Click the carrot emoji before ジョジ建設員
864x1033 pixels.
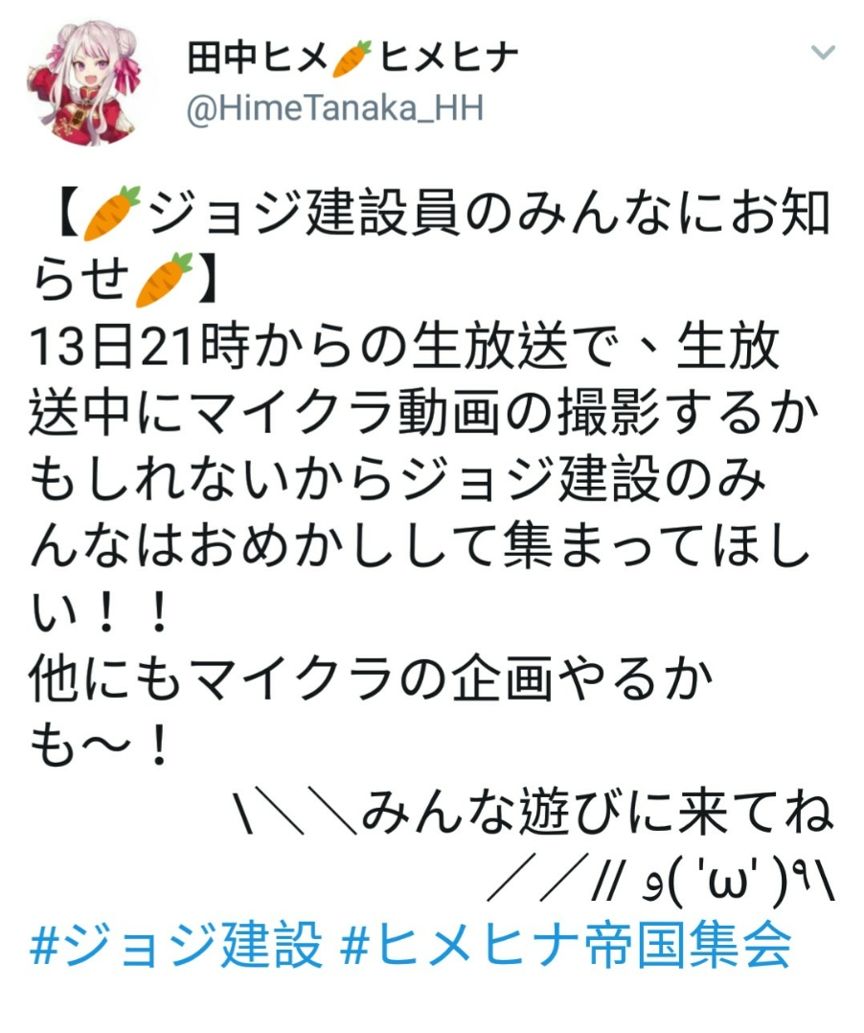coord(111,213)
